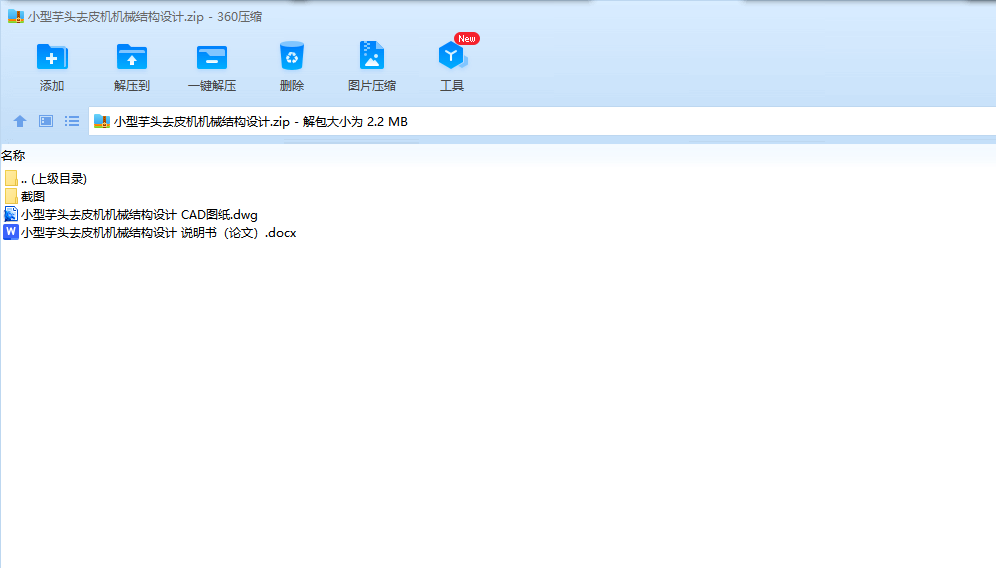996x568 pixels.
Task: Click the window title text 小型芋头去皮机机械结构设计.zip
Action: tap(116, 17)
